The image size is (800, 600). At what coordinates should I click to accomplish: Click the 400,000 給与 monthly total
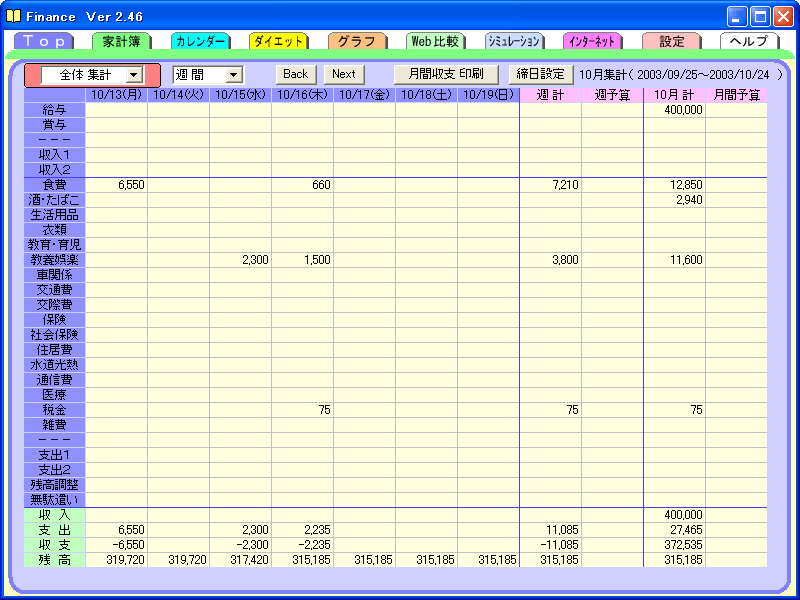tap(674, 110)
